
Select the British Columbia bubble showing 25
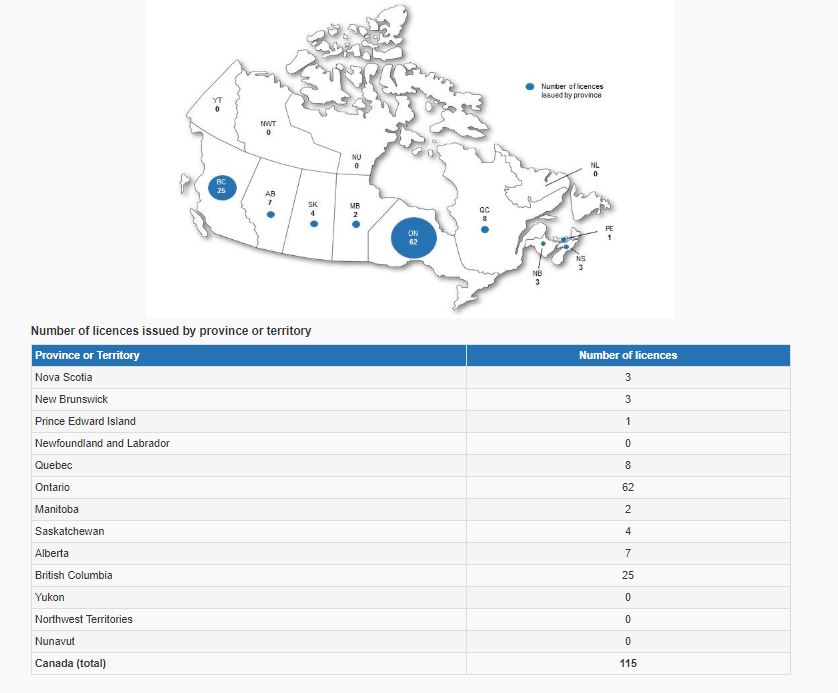(x=221, y=186)
